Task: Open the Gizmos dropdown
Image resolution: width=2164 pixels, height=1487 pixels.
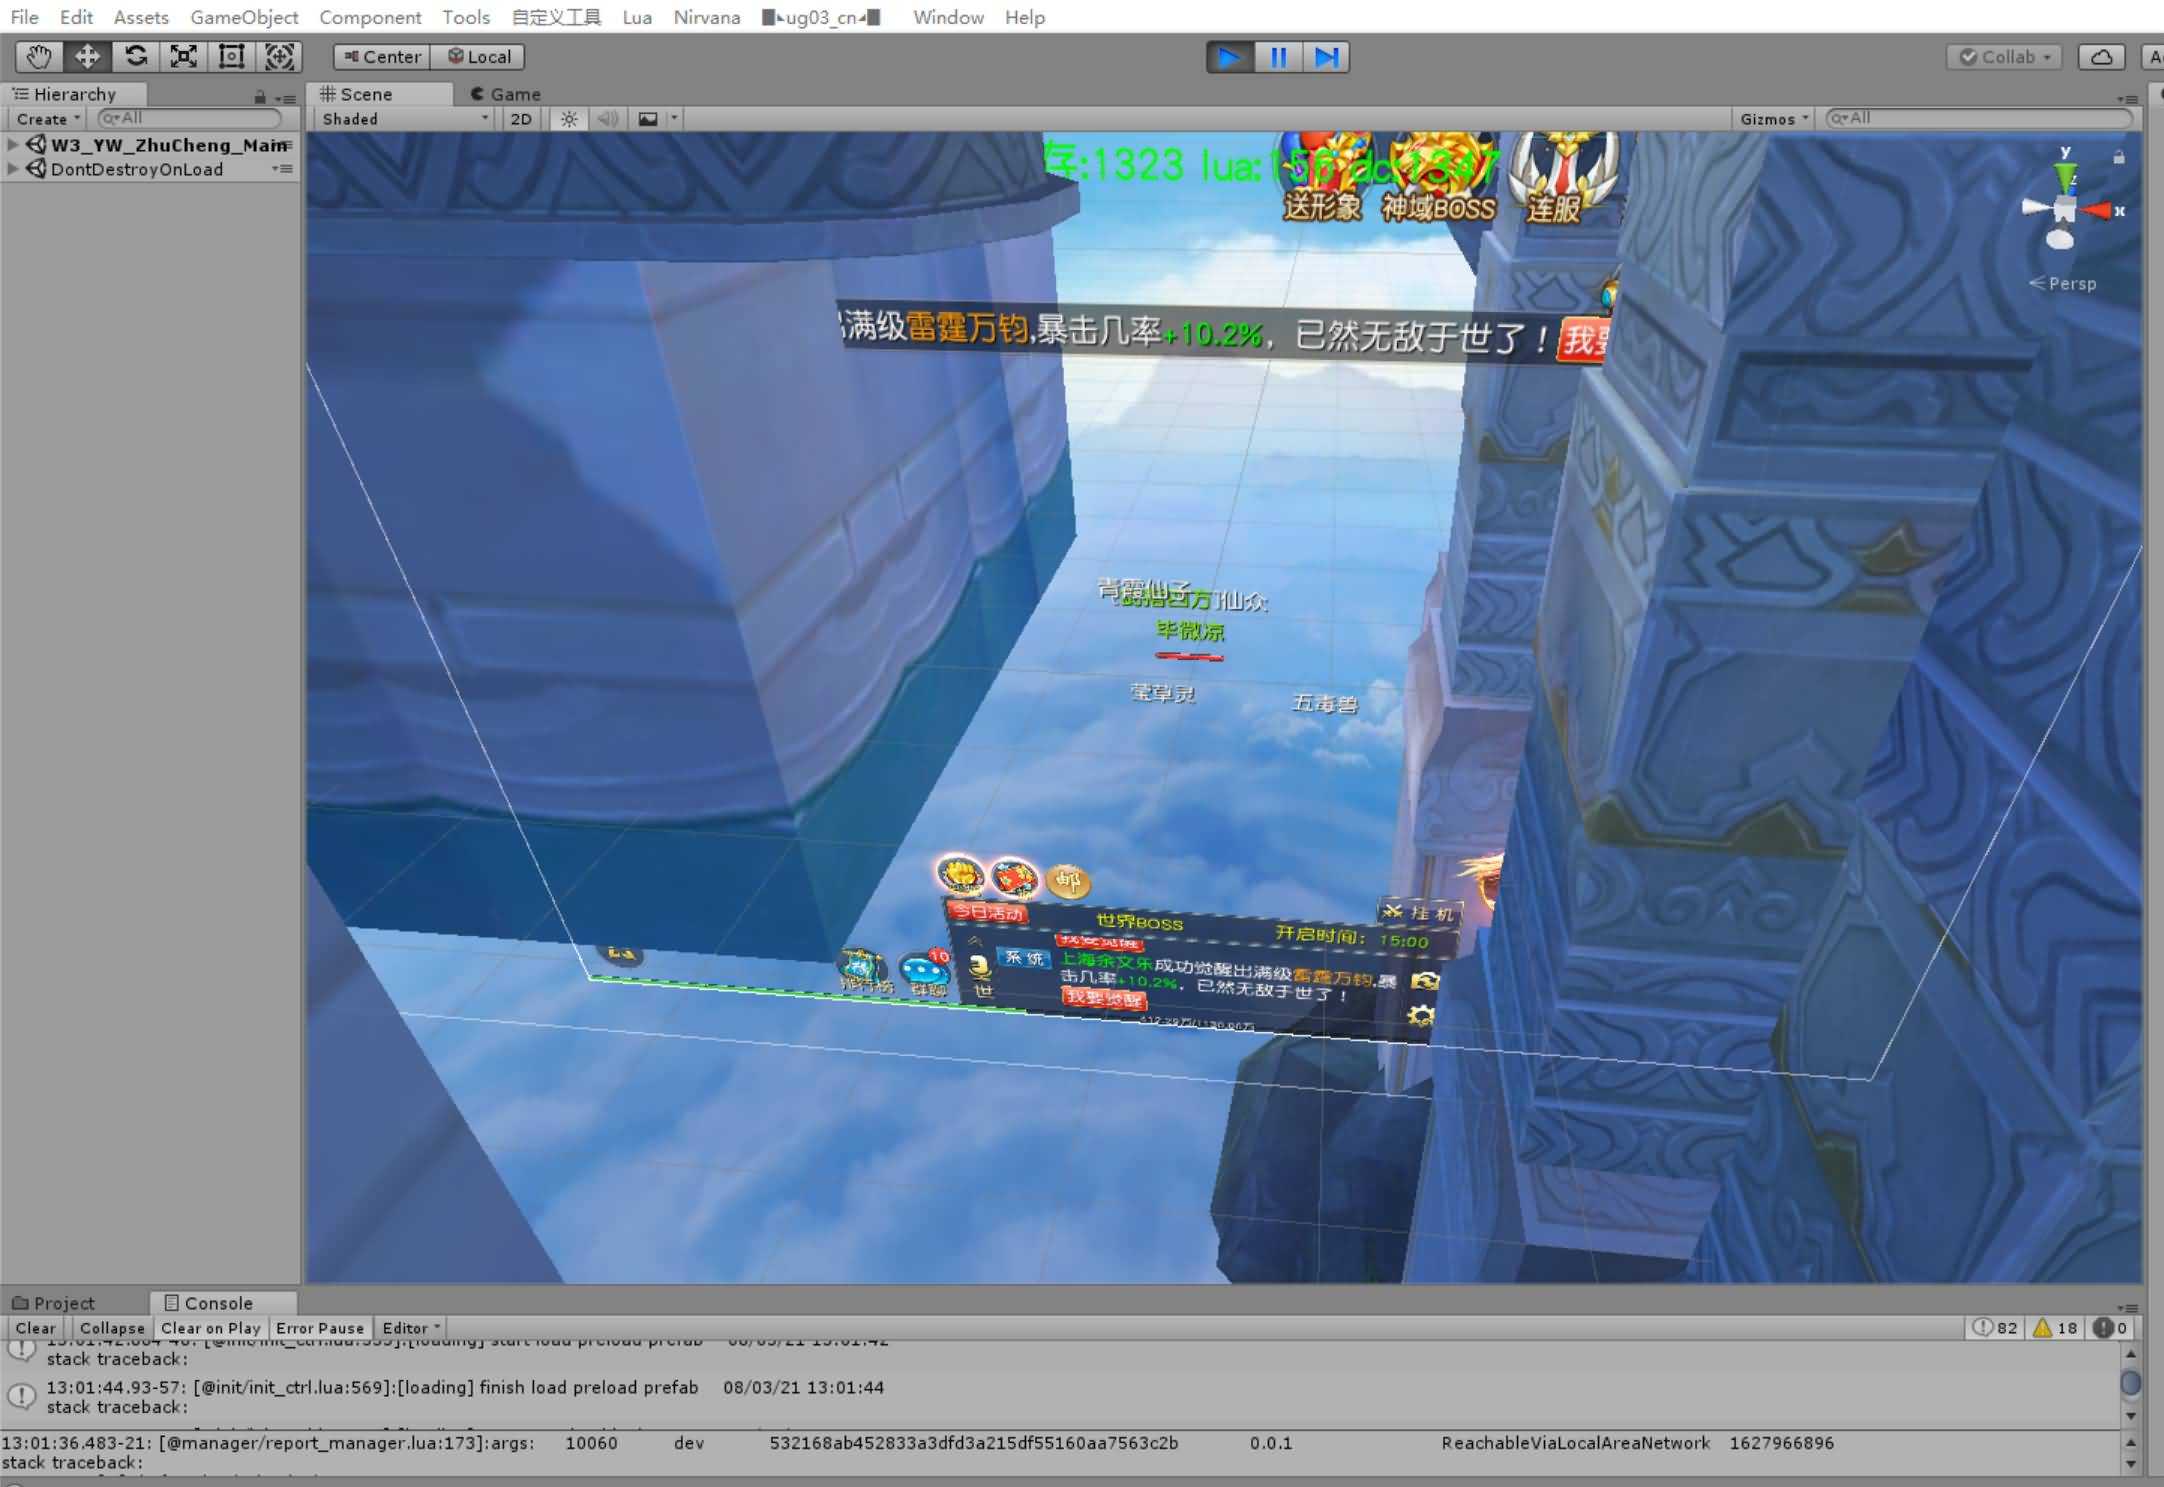Action: 1774,119
